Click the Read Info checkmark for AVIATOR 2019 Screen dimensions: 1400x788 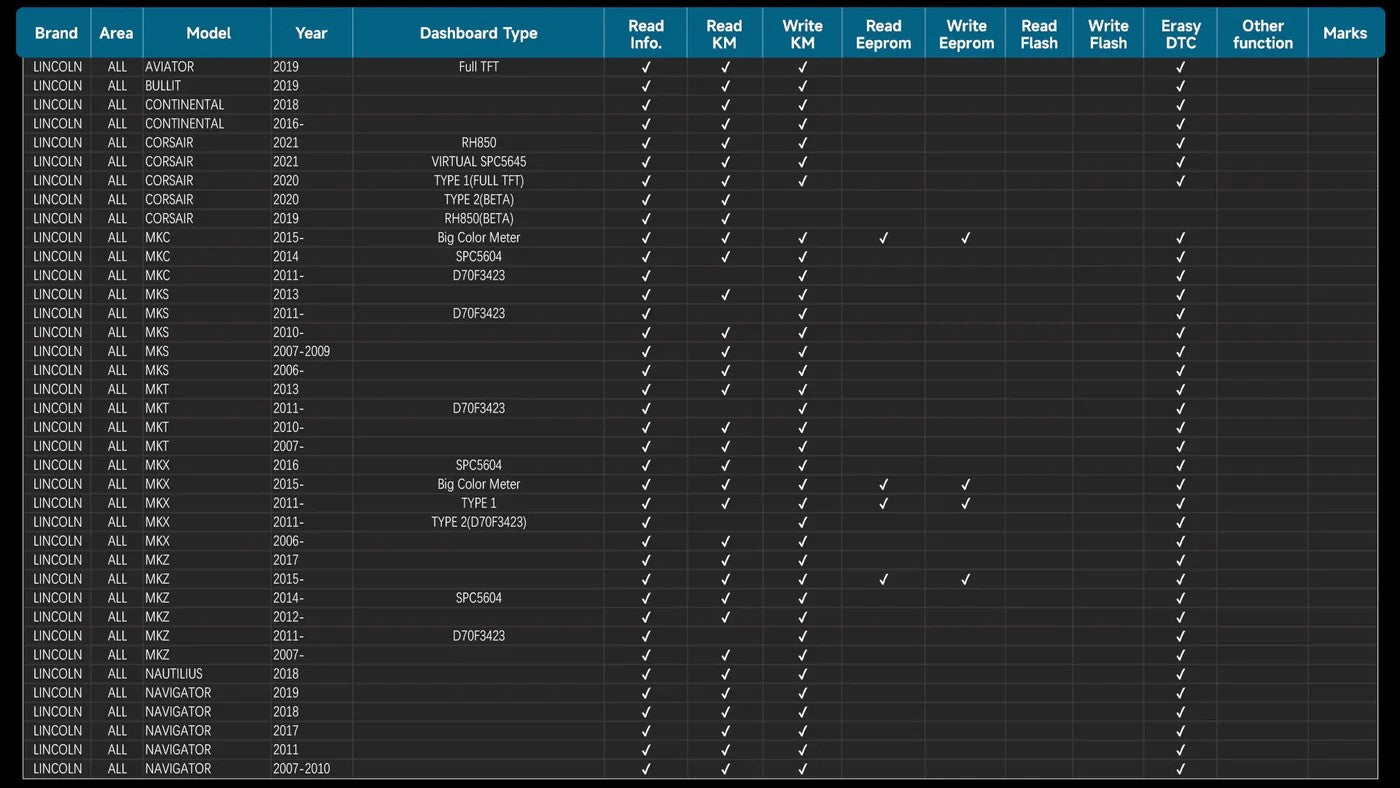[646, 67]
